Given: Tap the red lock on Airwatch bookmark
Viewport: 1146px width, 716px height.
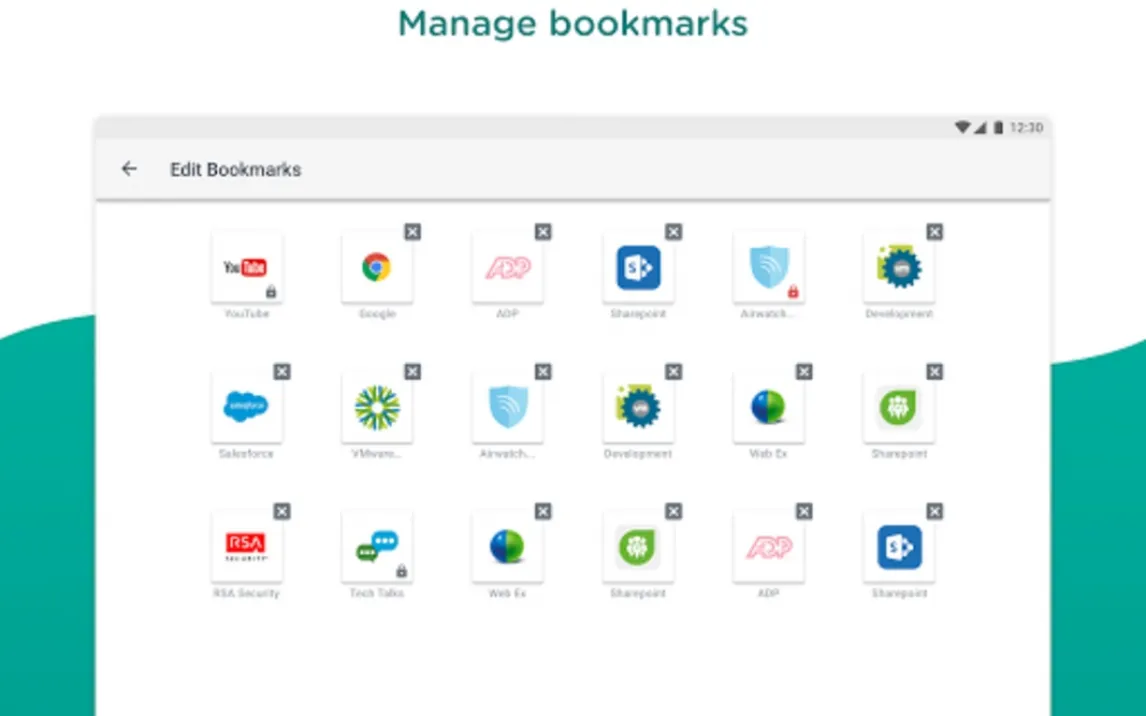Looking at the screenshot, I should point(792,292).
